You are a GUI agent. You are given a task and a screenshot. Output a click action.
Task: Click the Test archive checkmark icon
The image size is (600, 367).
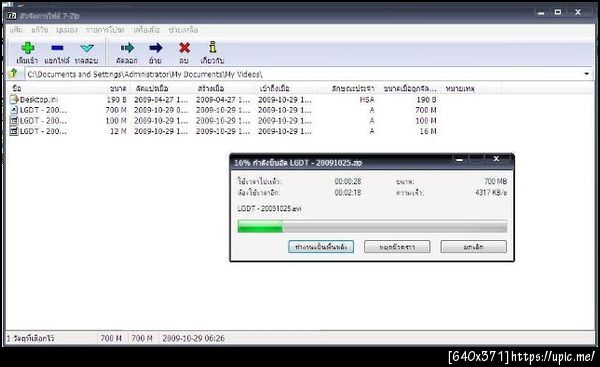[87, 48]
